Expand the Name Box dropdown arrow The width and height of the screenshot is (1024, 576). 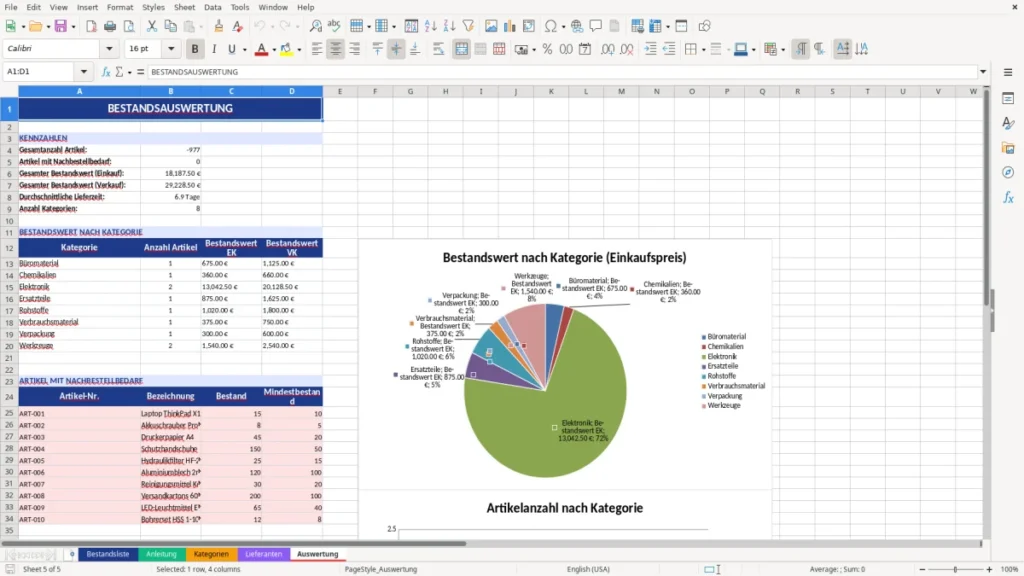tap(84, 72)
